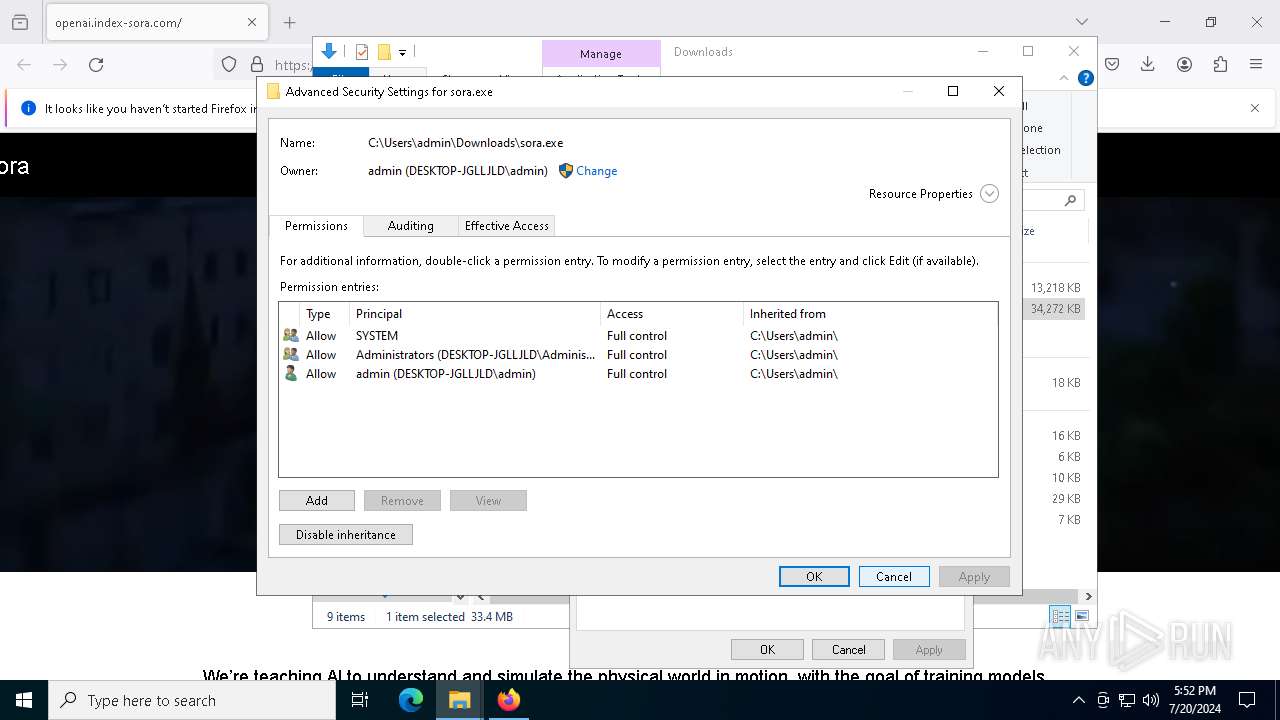Viewport: 1280px width, 720px height.
Task: Click the Firefox tracking protection shield icon
Action: 229,64
